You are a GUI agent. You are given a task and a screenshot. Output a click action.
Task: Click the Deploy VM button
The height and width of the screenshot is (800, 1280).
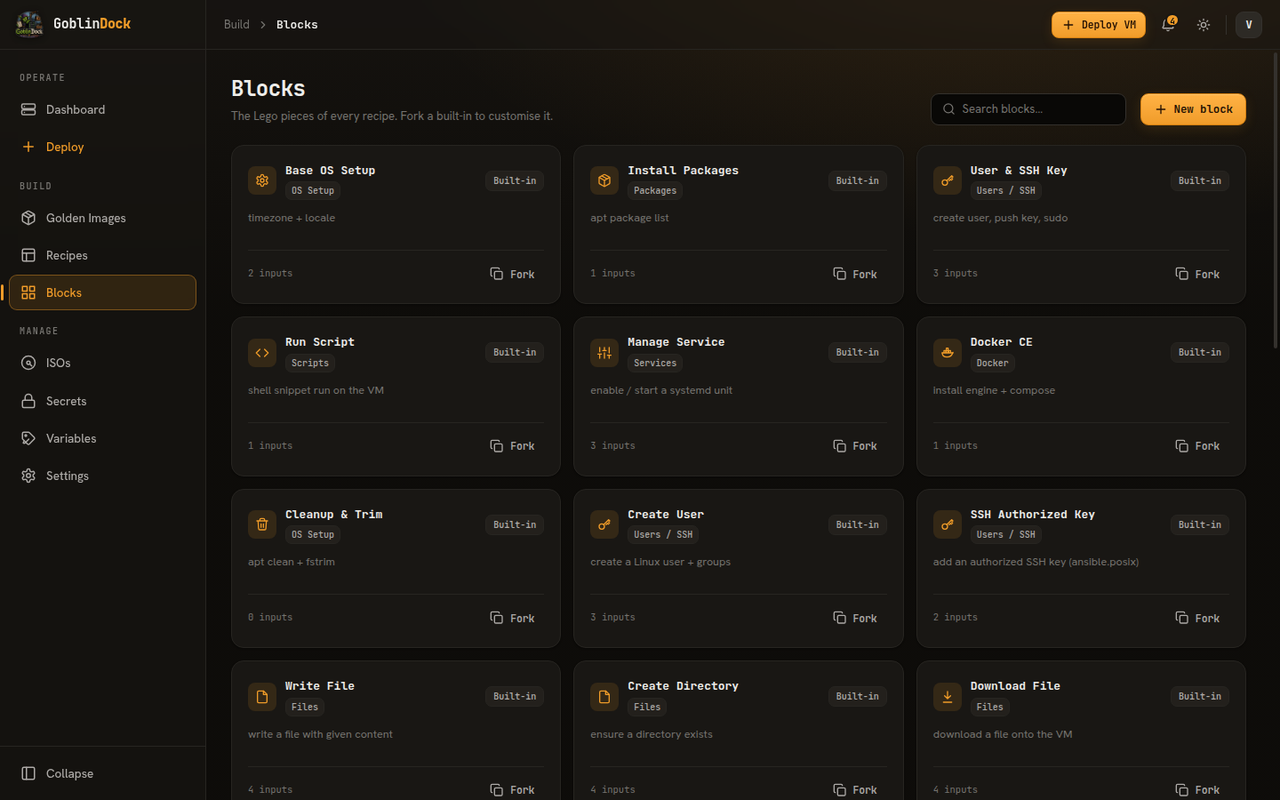tap(1098, 25)
